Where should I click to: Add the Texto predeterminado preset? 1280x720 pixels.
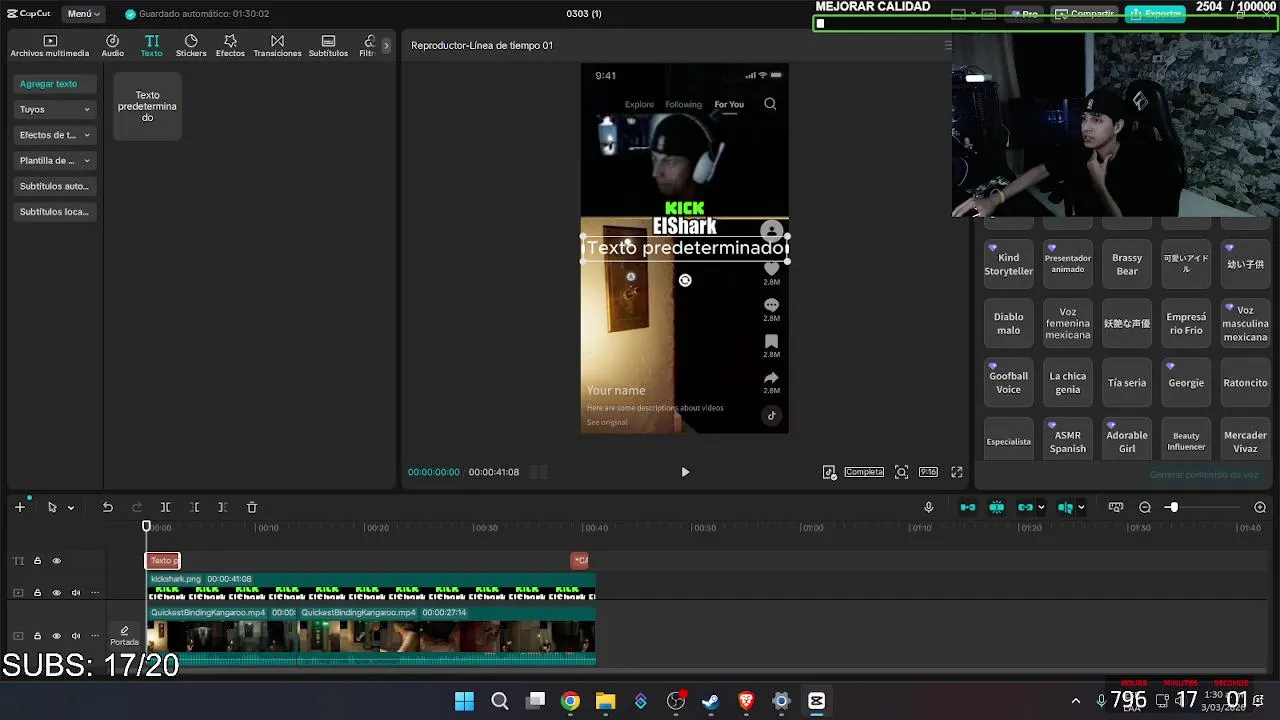point(147,106)
